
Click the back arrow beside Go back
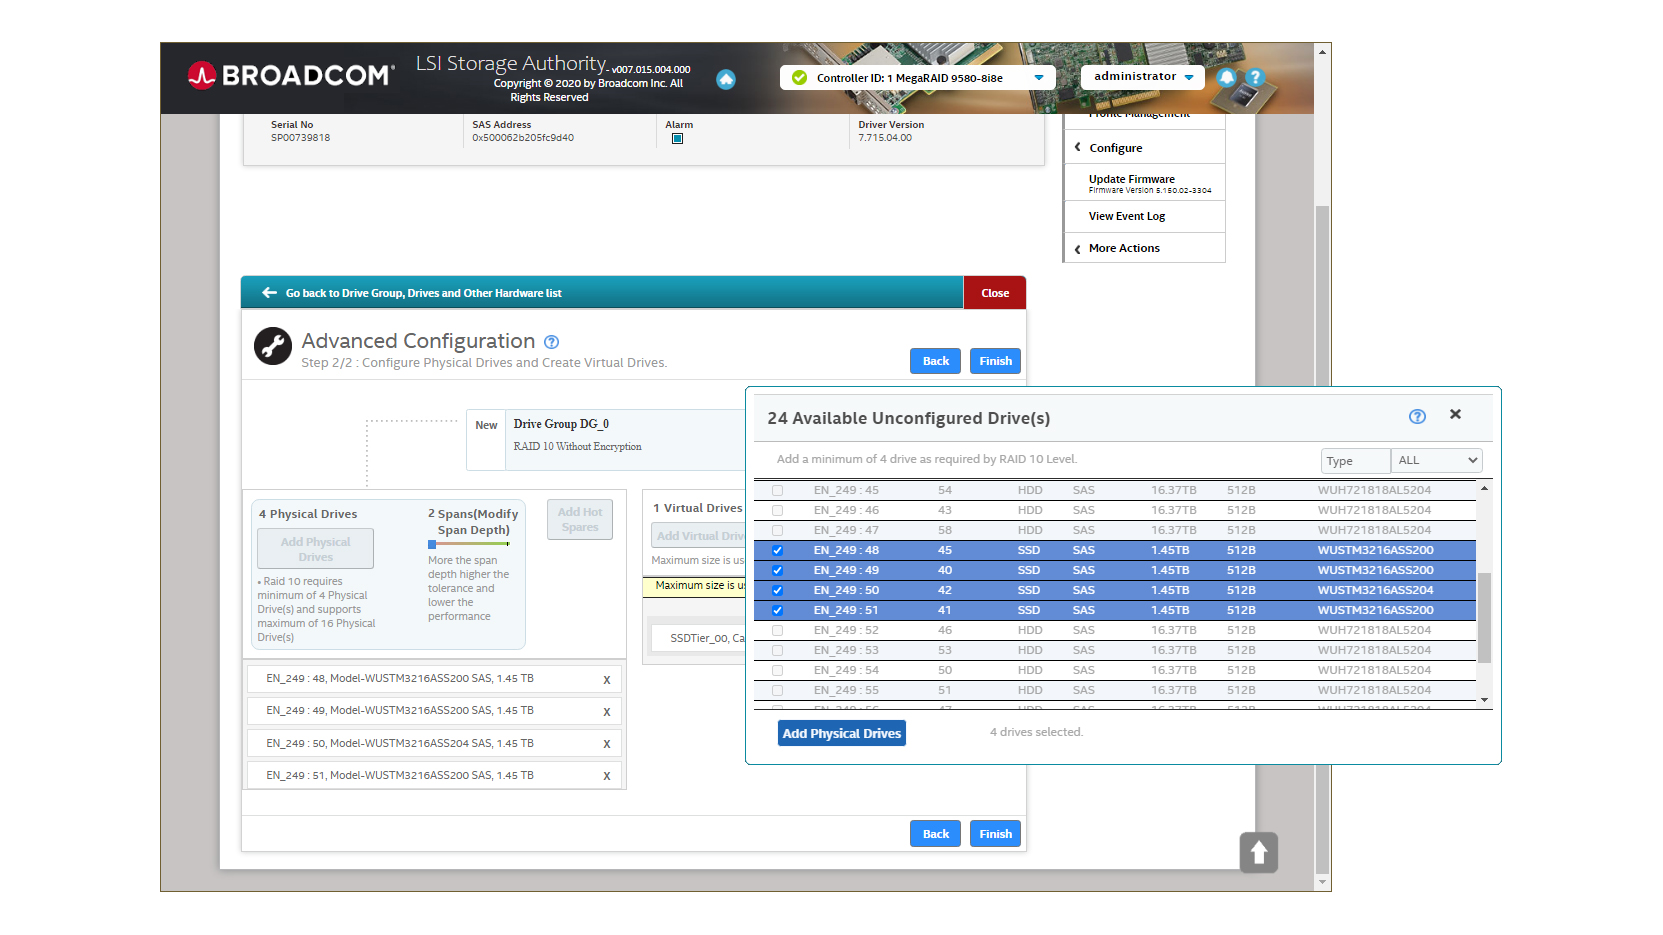[x=269, y=293]
